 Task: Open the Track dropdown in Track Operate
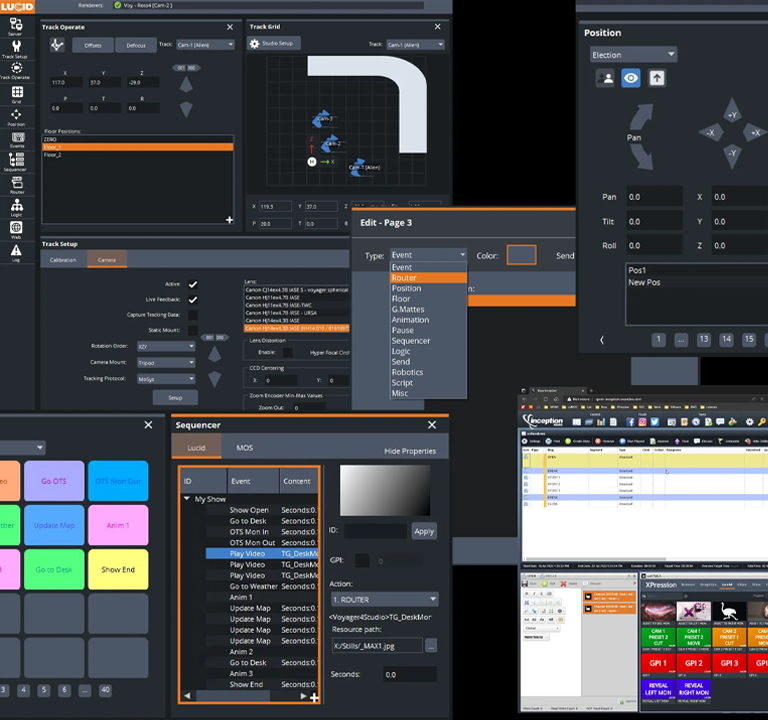coord(205,45)
